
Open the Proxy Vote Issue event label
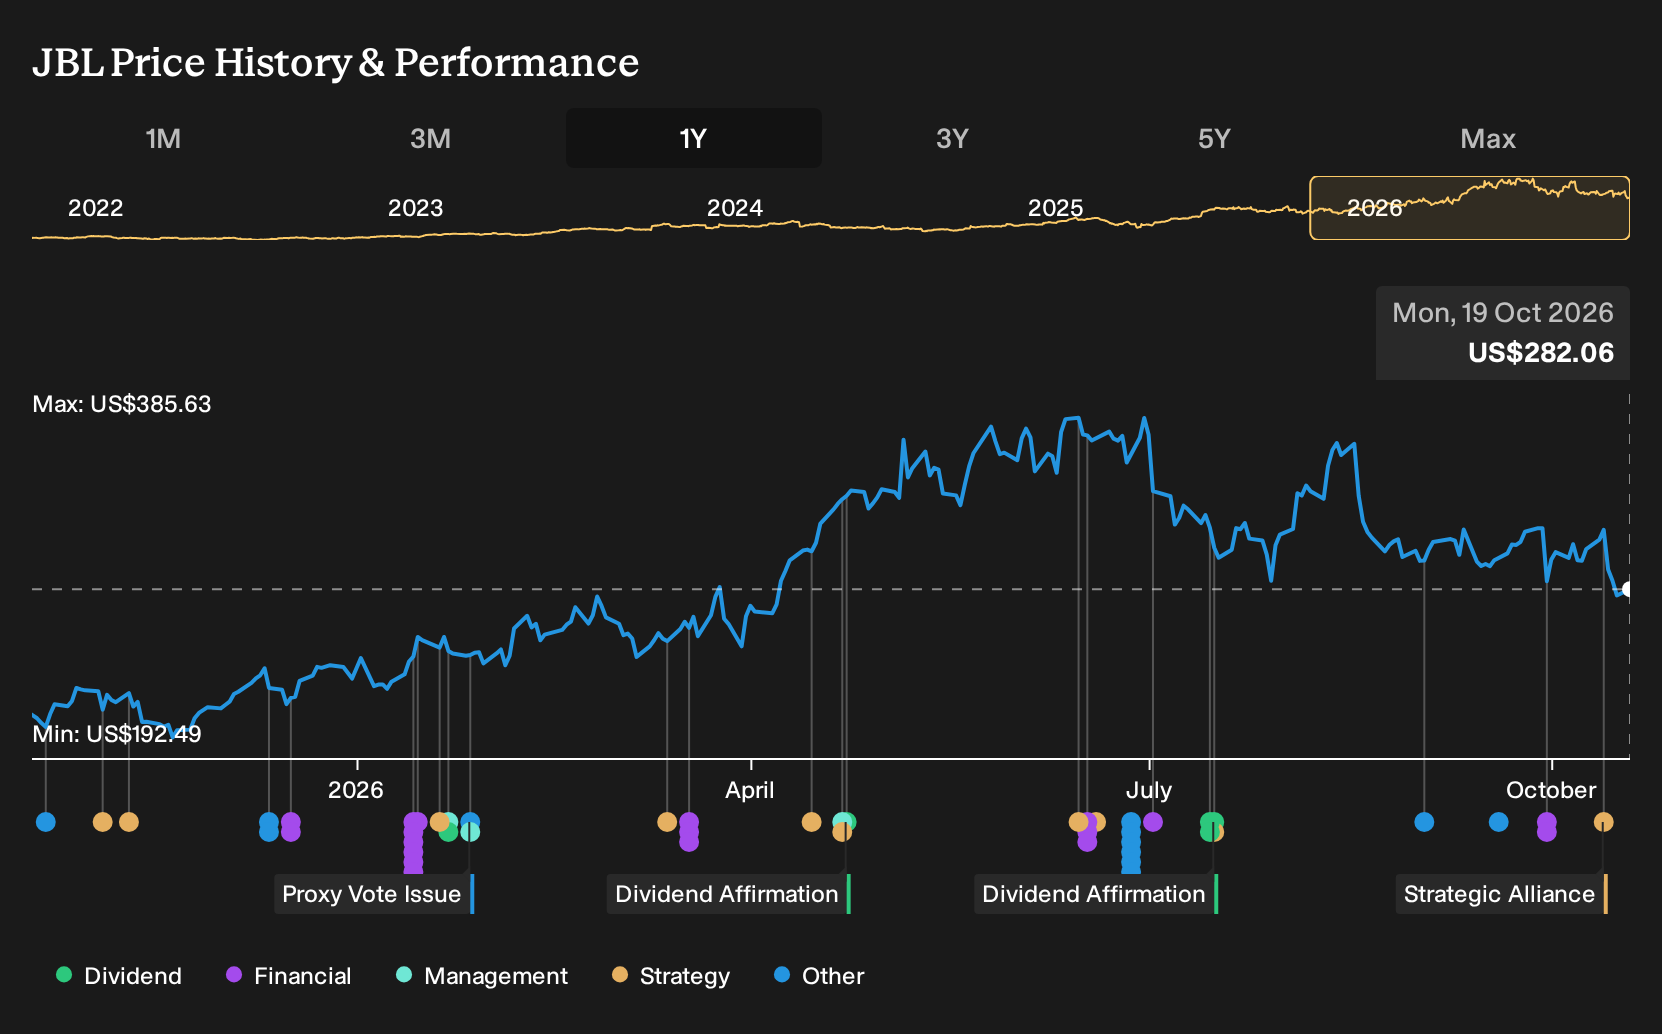click(x=374, y=894)
